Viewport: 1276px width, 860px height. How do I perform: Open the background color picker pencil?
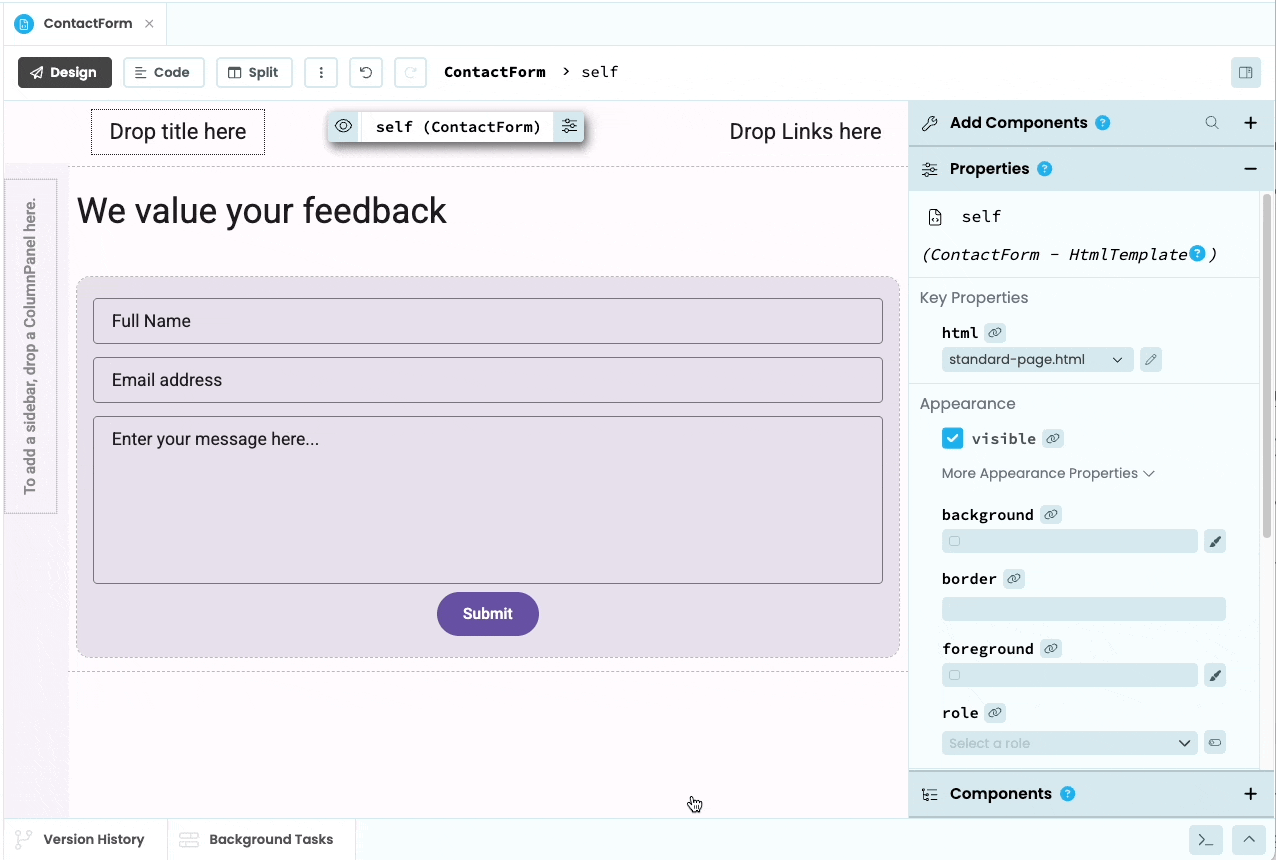coord(1215,541)
